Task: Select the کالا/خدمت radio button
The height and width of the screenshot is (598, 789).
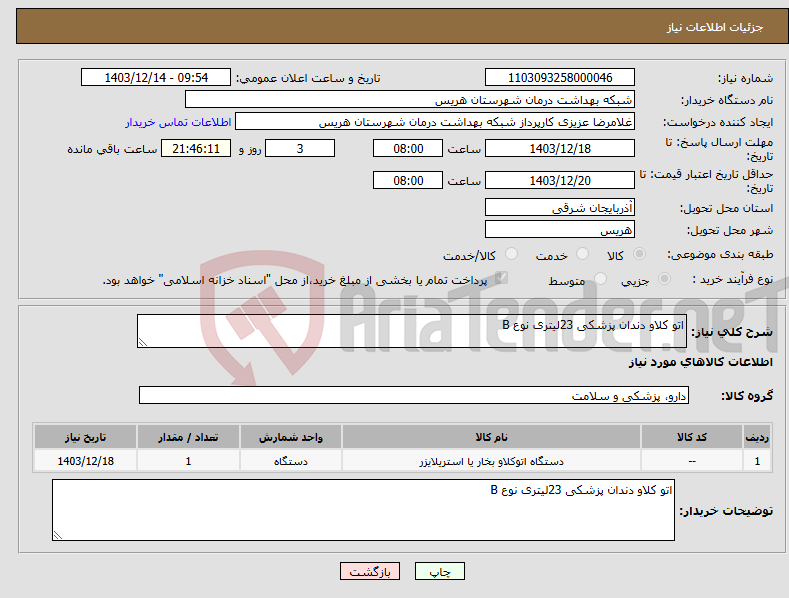Action: click(x=511, y=254)
